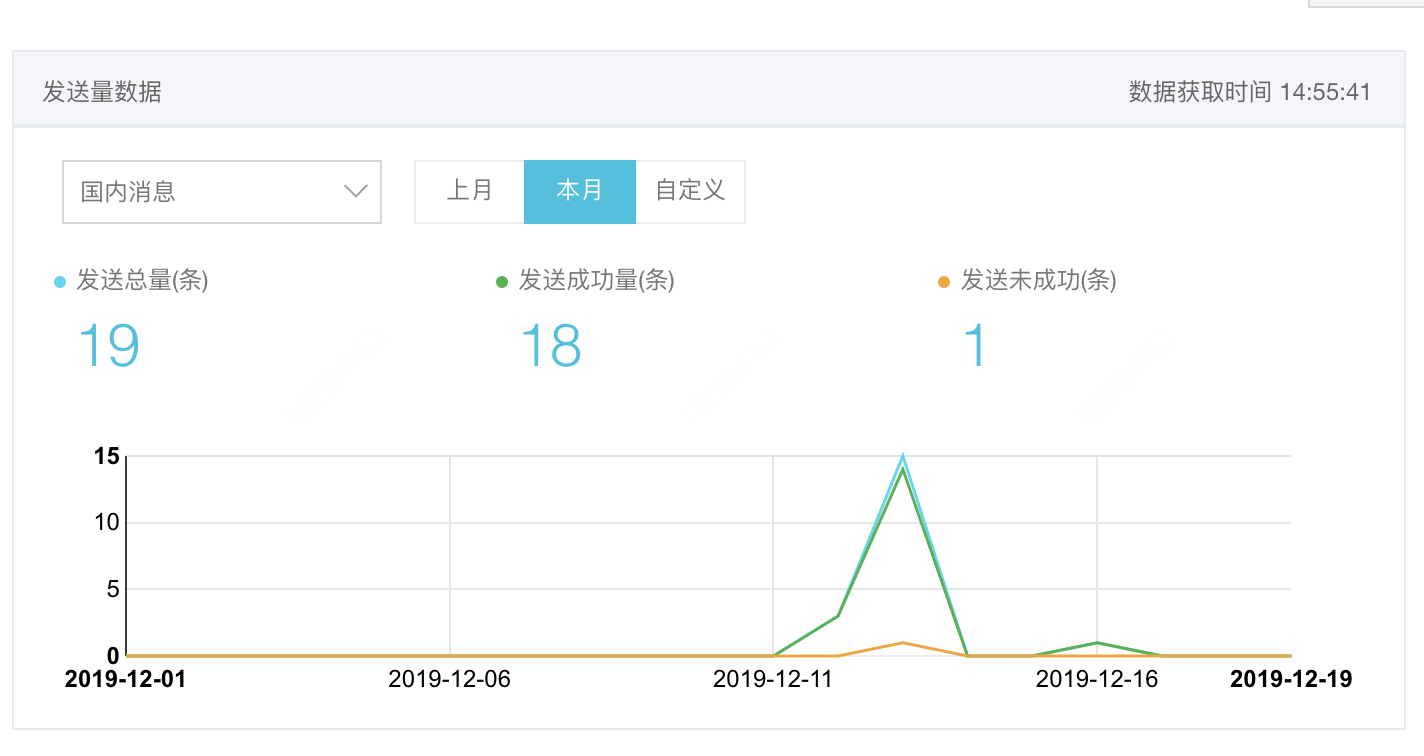
Task: Click the orange line's small peak point
Action: click(903, 642)
